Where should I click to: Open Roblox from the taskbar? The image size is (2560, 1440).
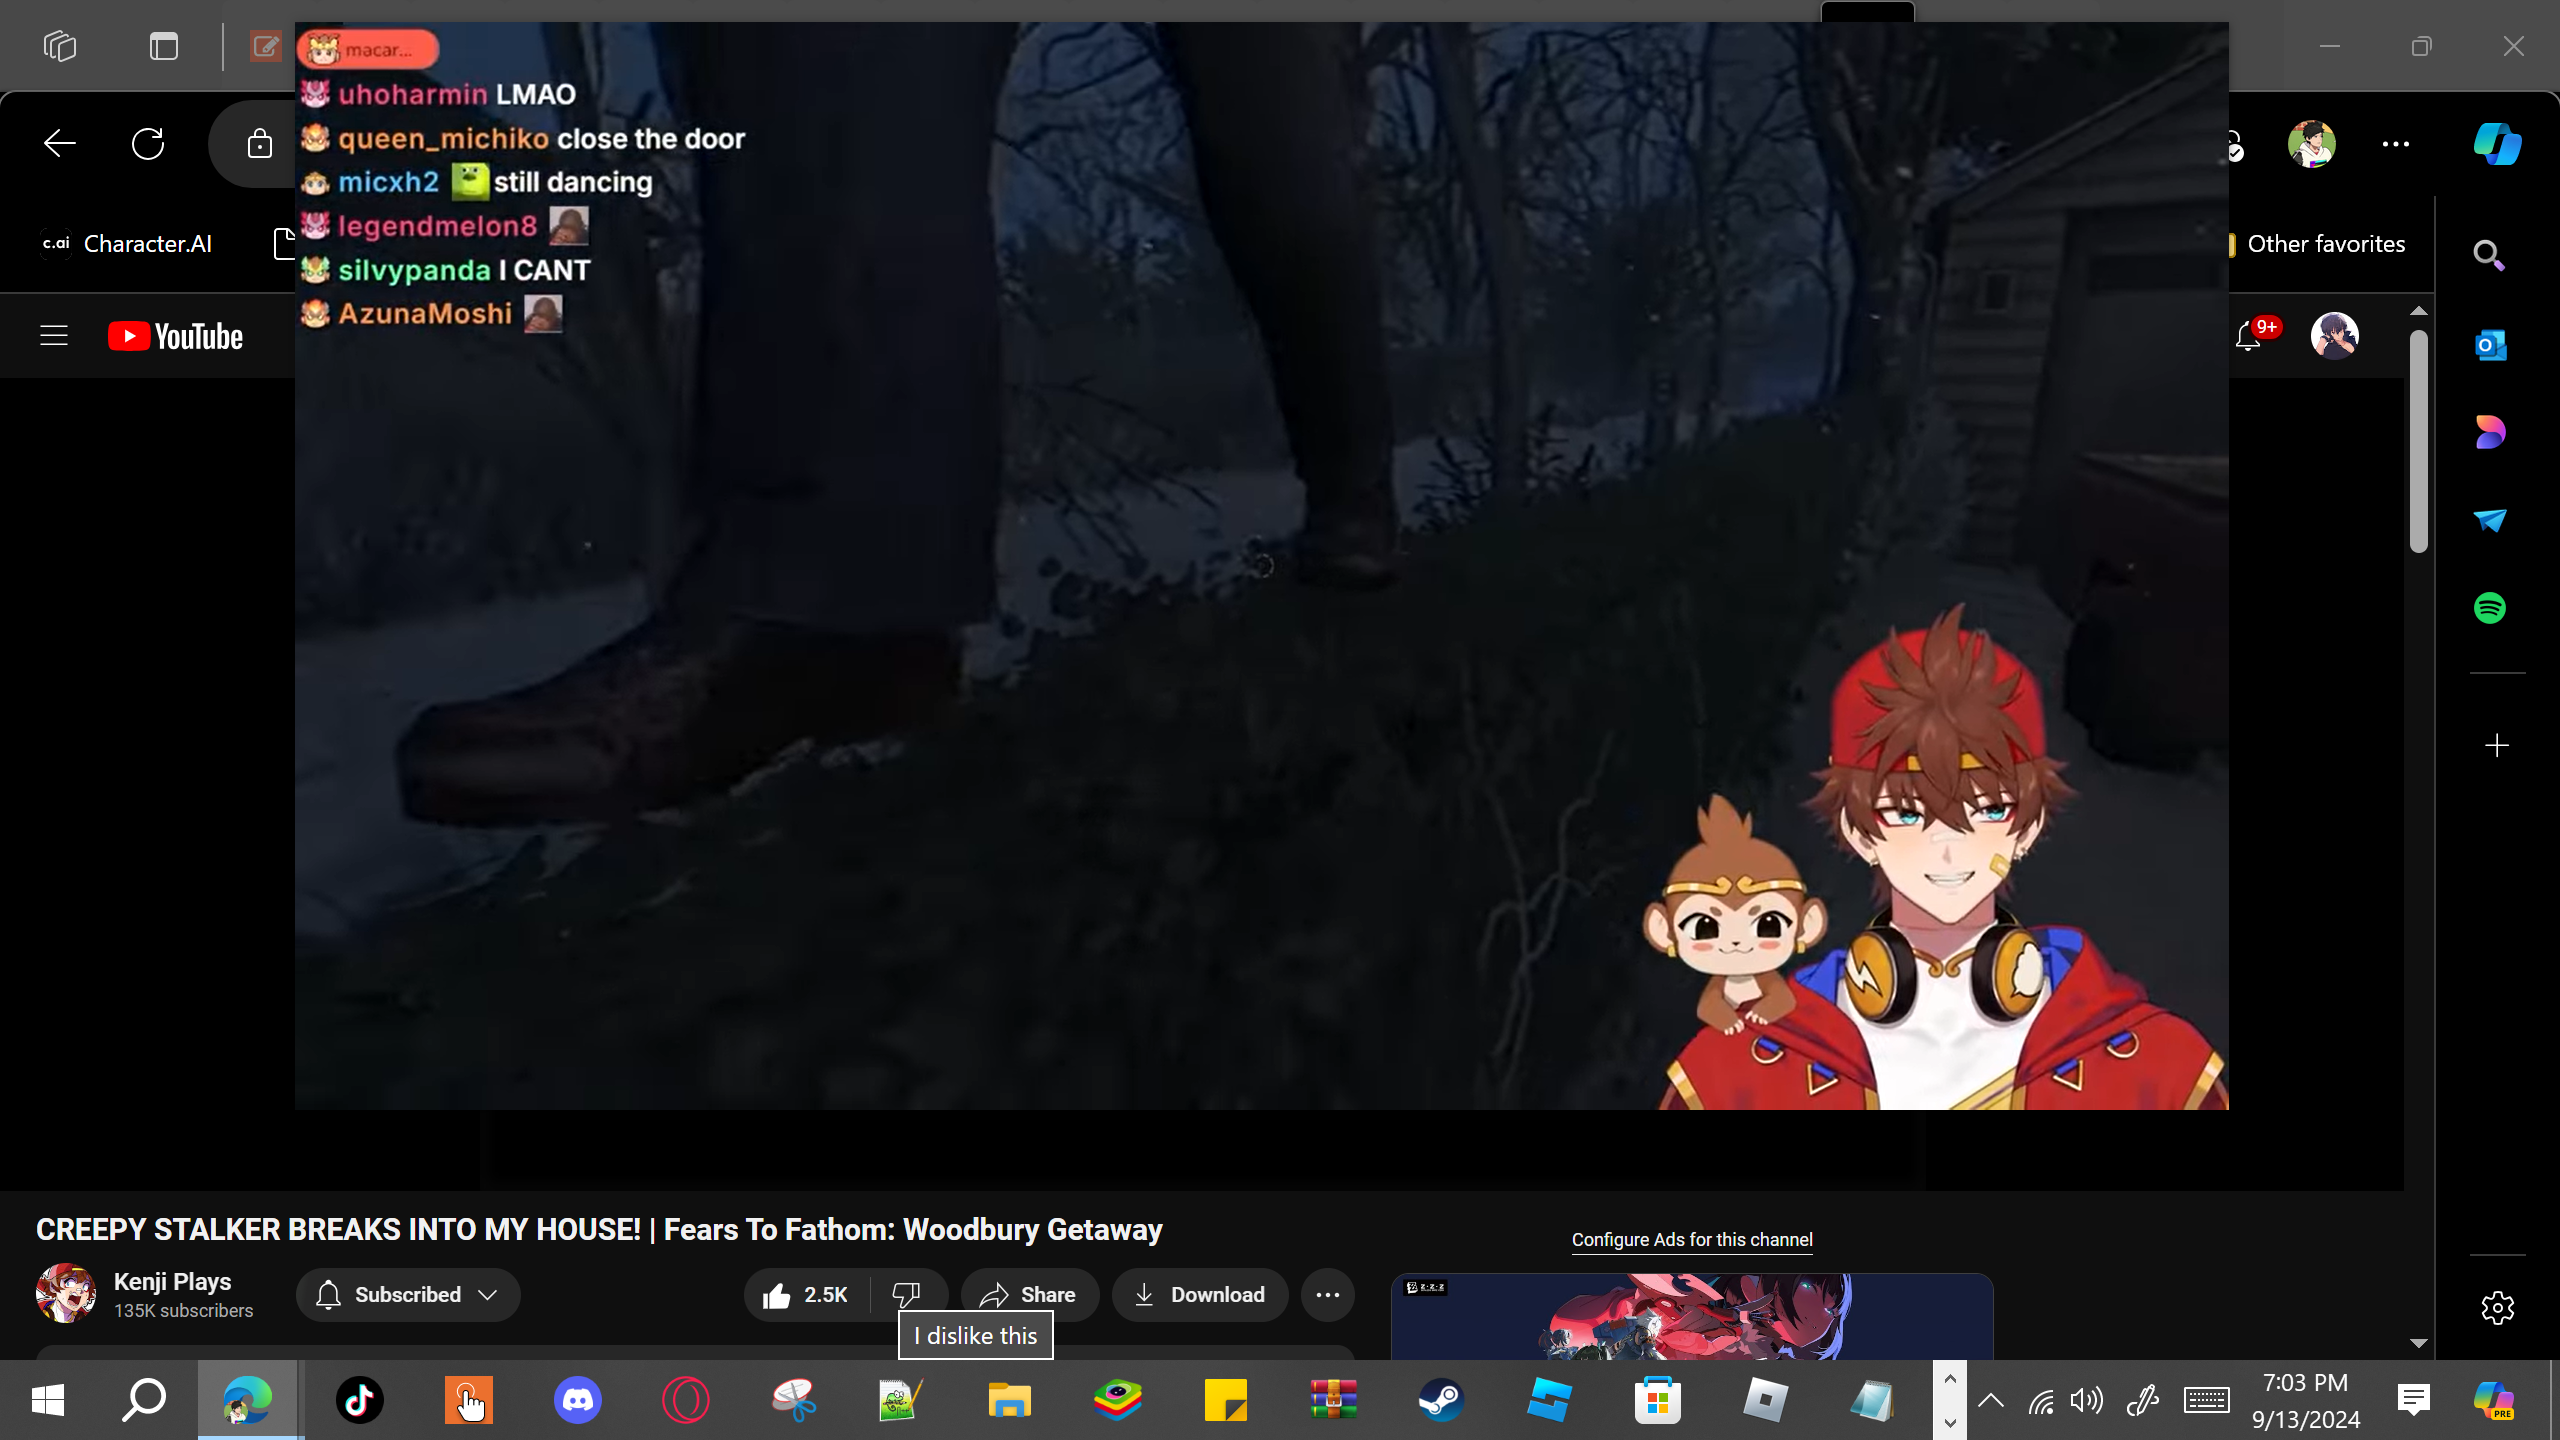[1766, 1400]
